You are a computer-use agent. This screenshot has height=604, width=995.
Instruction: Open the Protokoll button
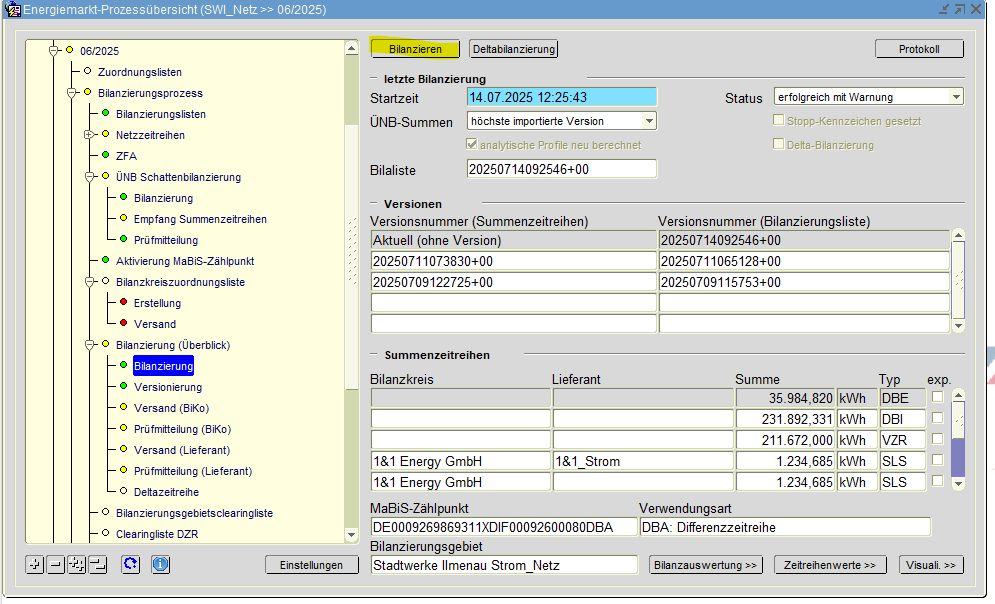point(919,49)
